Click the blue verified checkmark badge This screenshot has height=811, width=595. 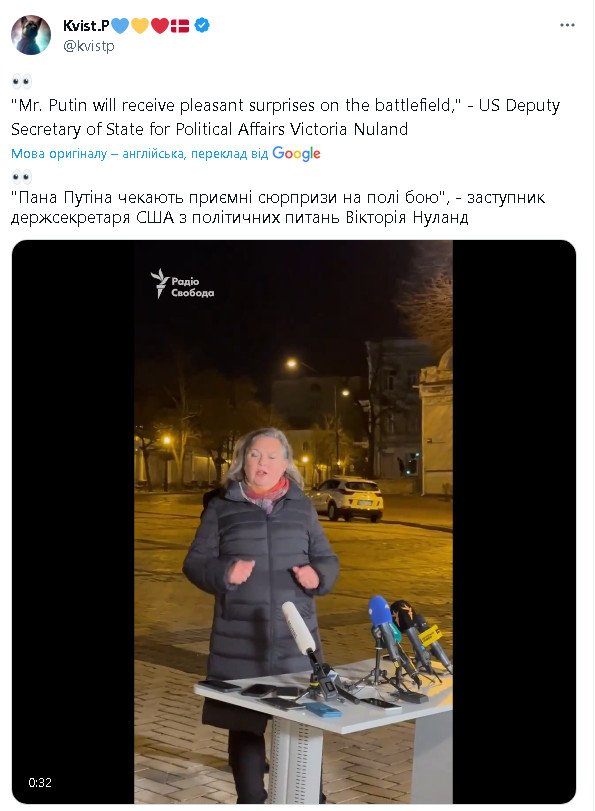(x=202, y=25)
